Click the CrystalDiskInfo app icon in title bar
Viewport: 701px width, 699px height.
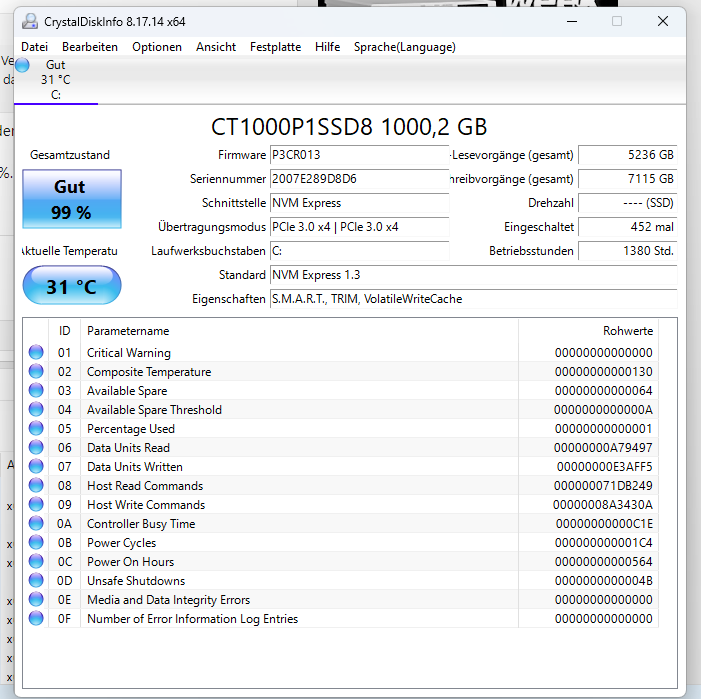coord(30,21)
